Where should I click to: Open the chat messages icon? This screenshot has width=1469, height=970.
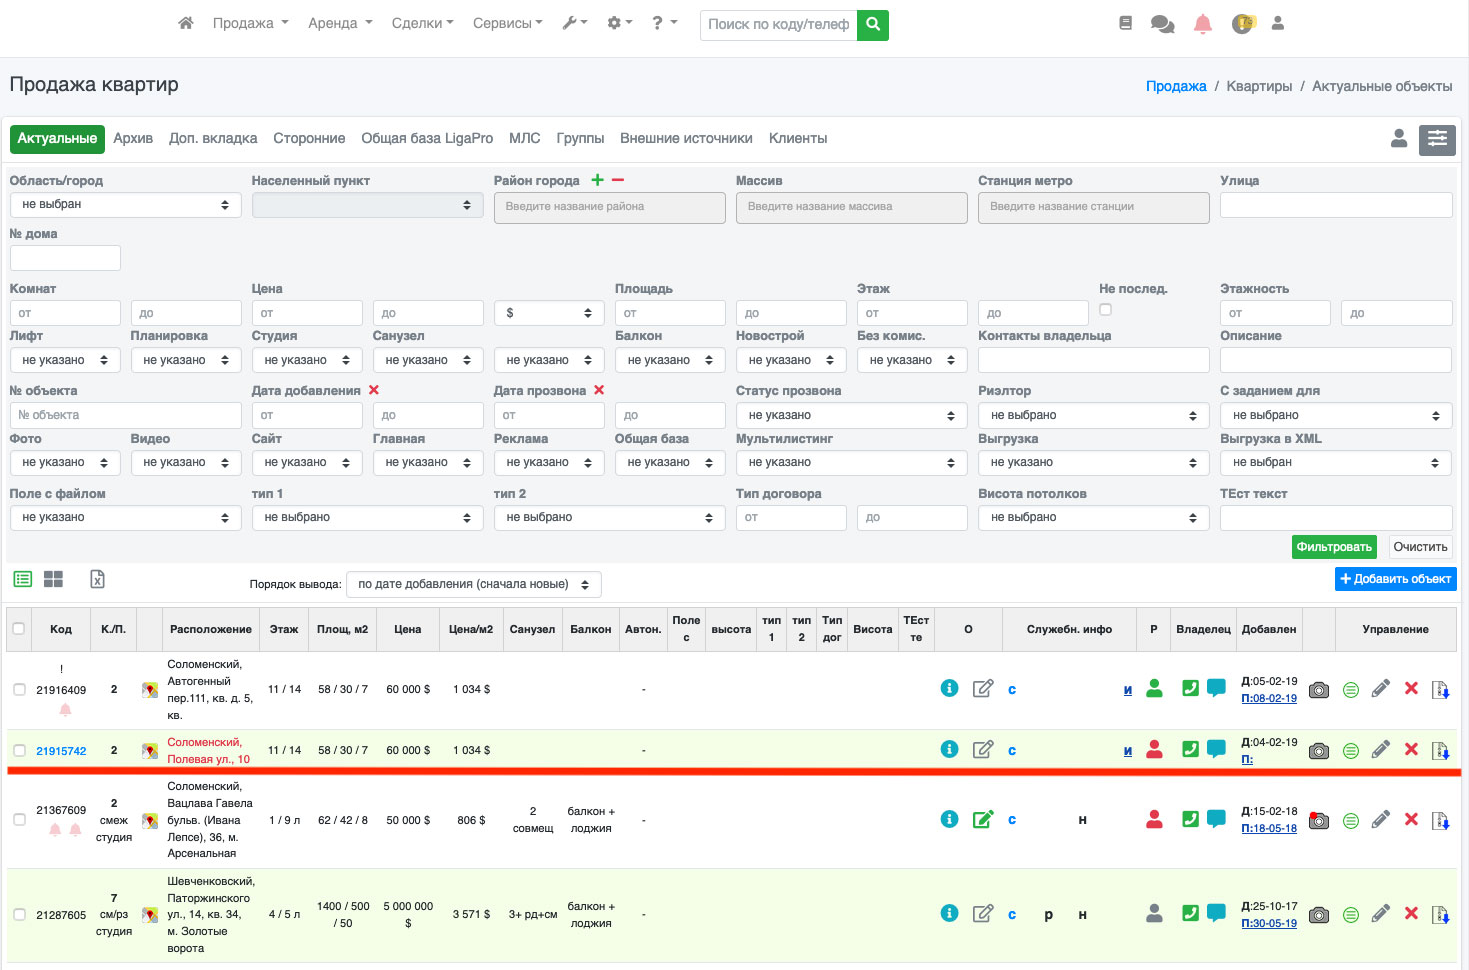(1162, 24)
